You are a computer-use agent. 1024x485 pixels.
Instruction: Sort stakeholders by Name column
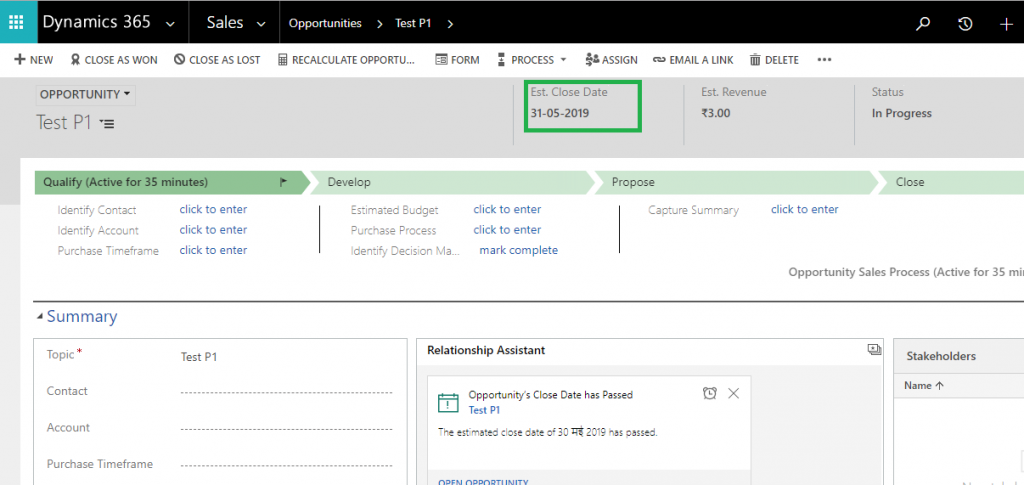click(923, 386)
